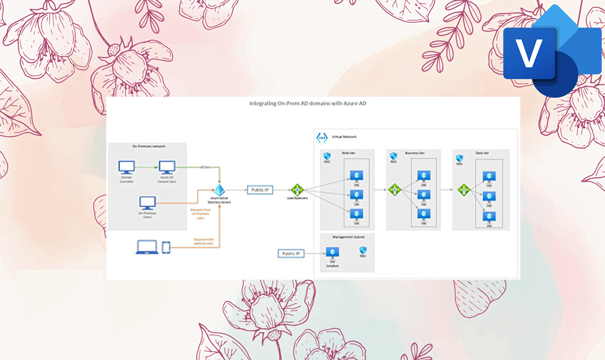Click the Data tier load balancer icon

(464, 190)
